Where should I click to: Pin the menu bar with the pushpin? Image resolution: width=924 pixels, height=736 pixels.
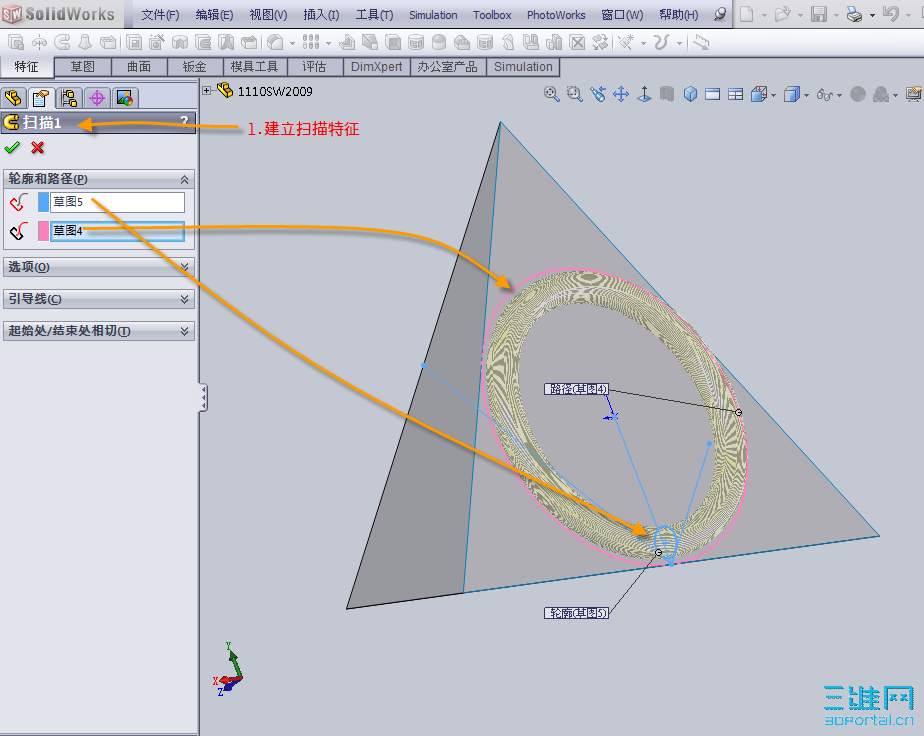(x=720, y=15)
